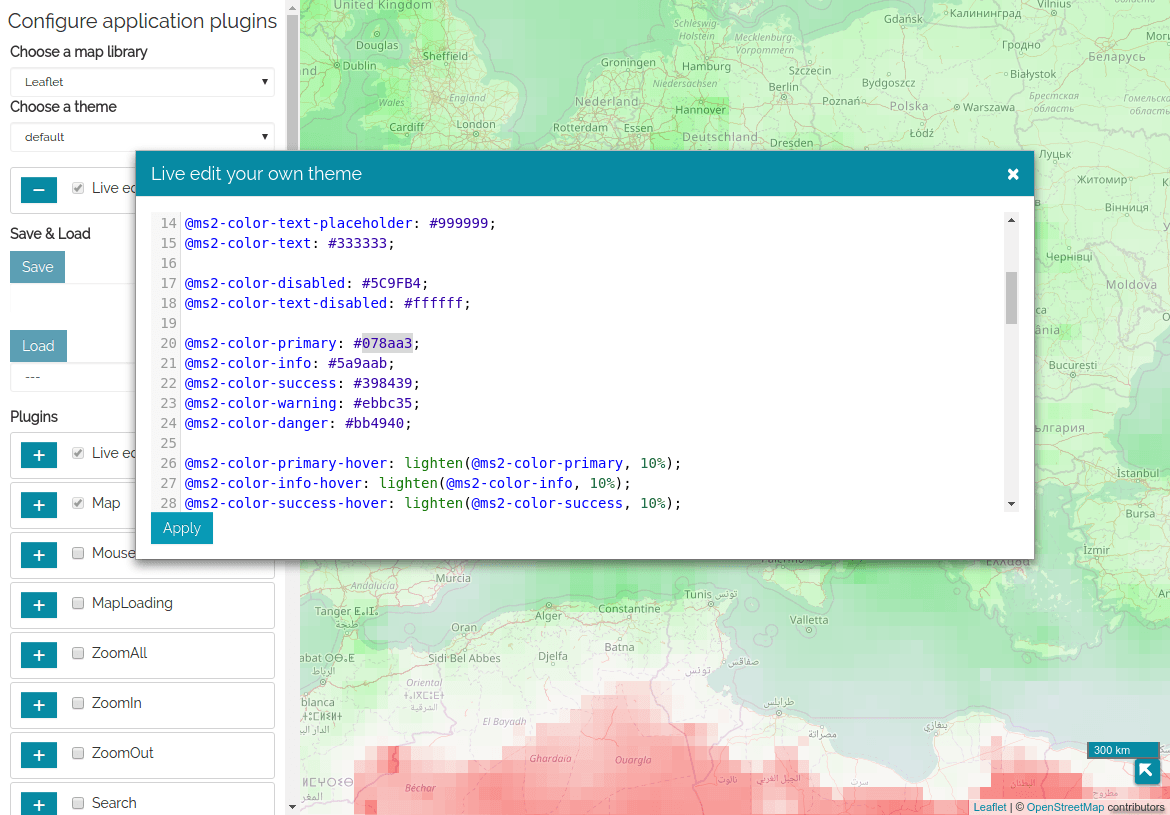The height and width of the screenshot is (815, 1170).
Task: Collapse the Live edit section with minus icon
Action: click(39, 190)
